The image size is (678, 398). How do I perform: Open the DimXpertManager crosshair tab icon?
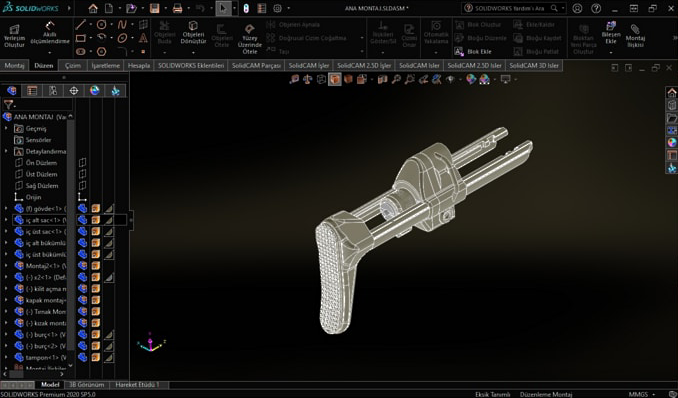click(74, 90)
